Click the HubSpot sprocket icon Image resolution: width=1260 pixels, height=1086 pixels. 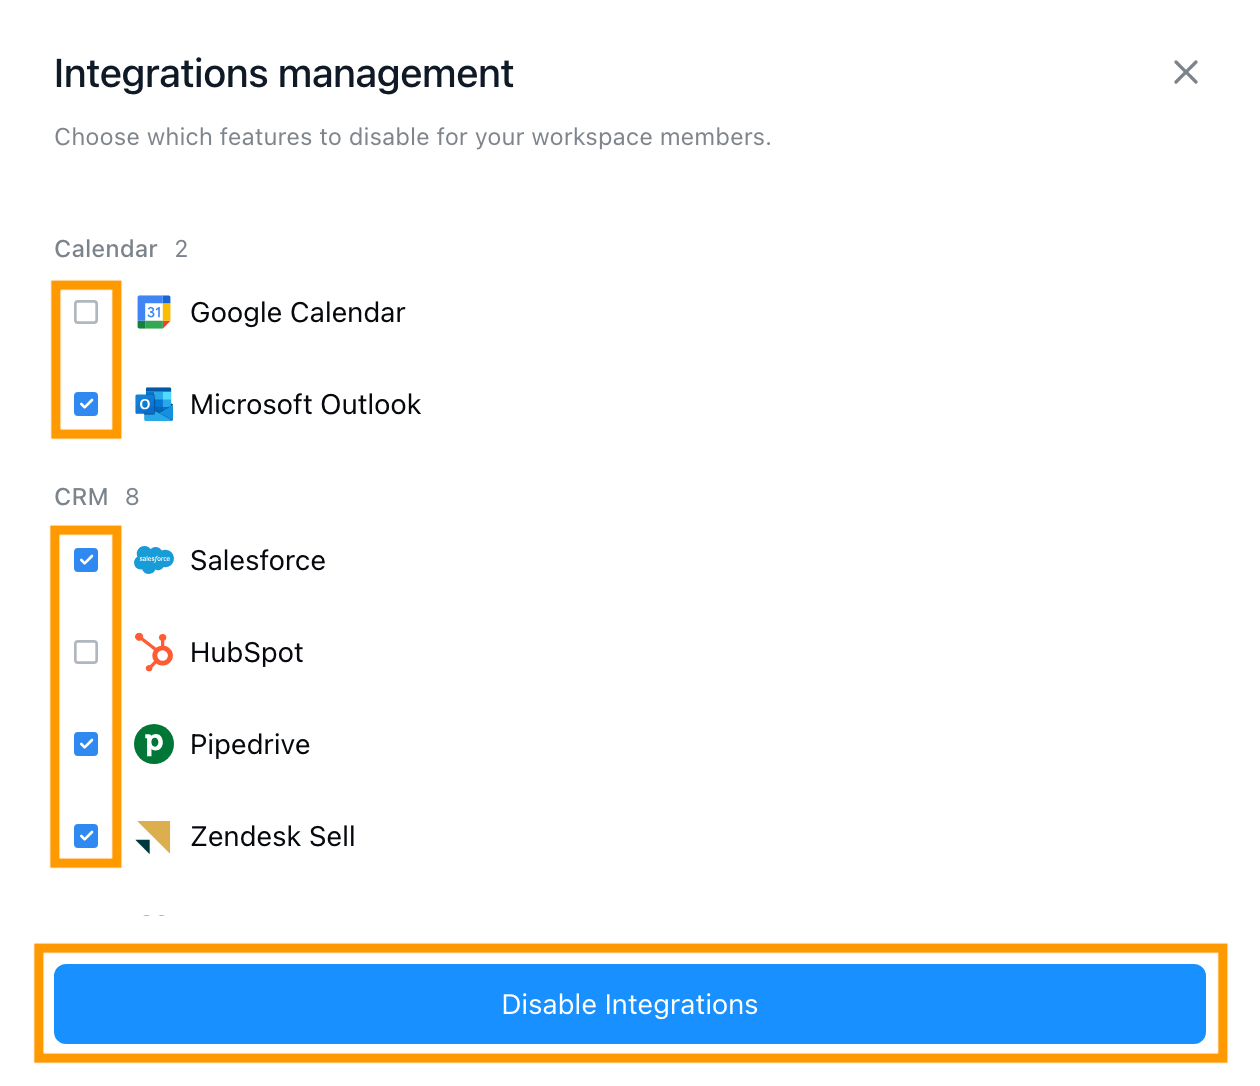click(154, 652)
